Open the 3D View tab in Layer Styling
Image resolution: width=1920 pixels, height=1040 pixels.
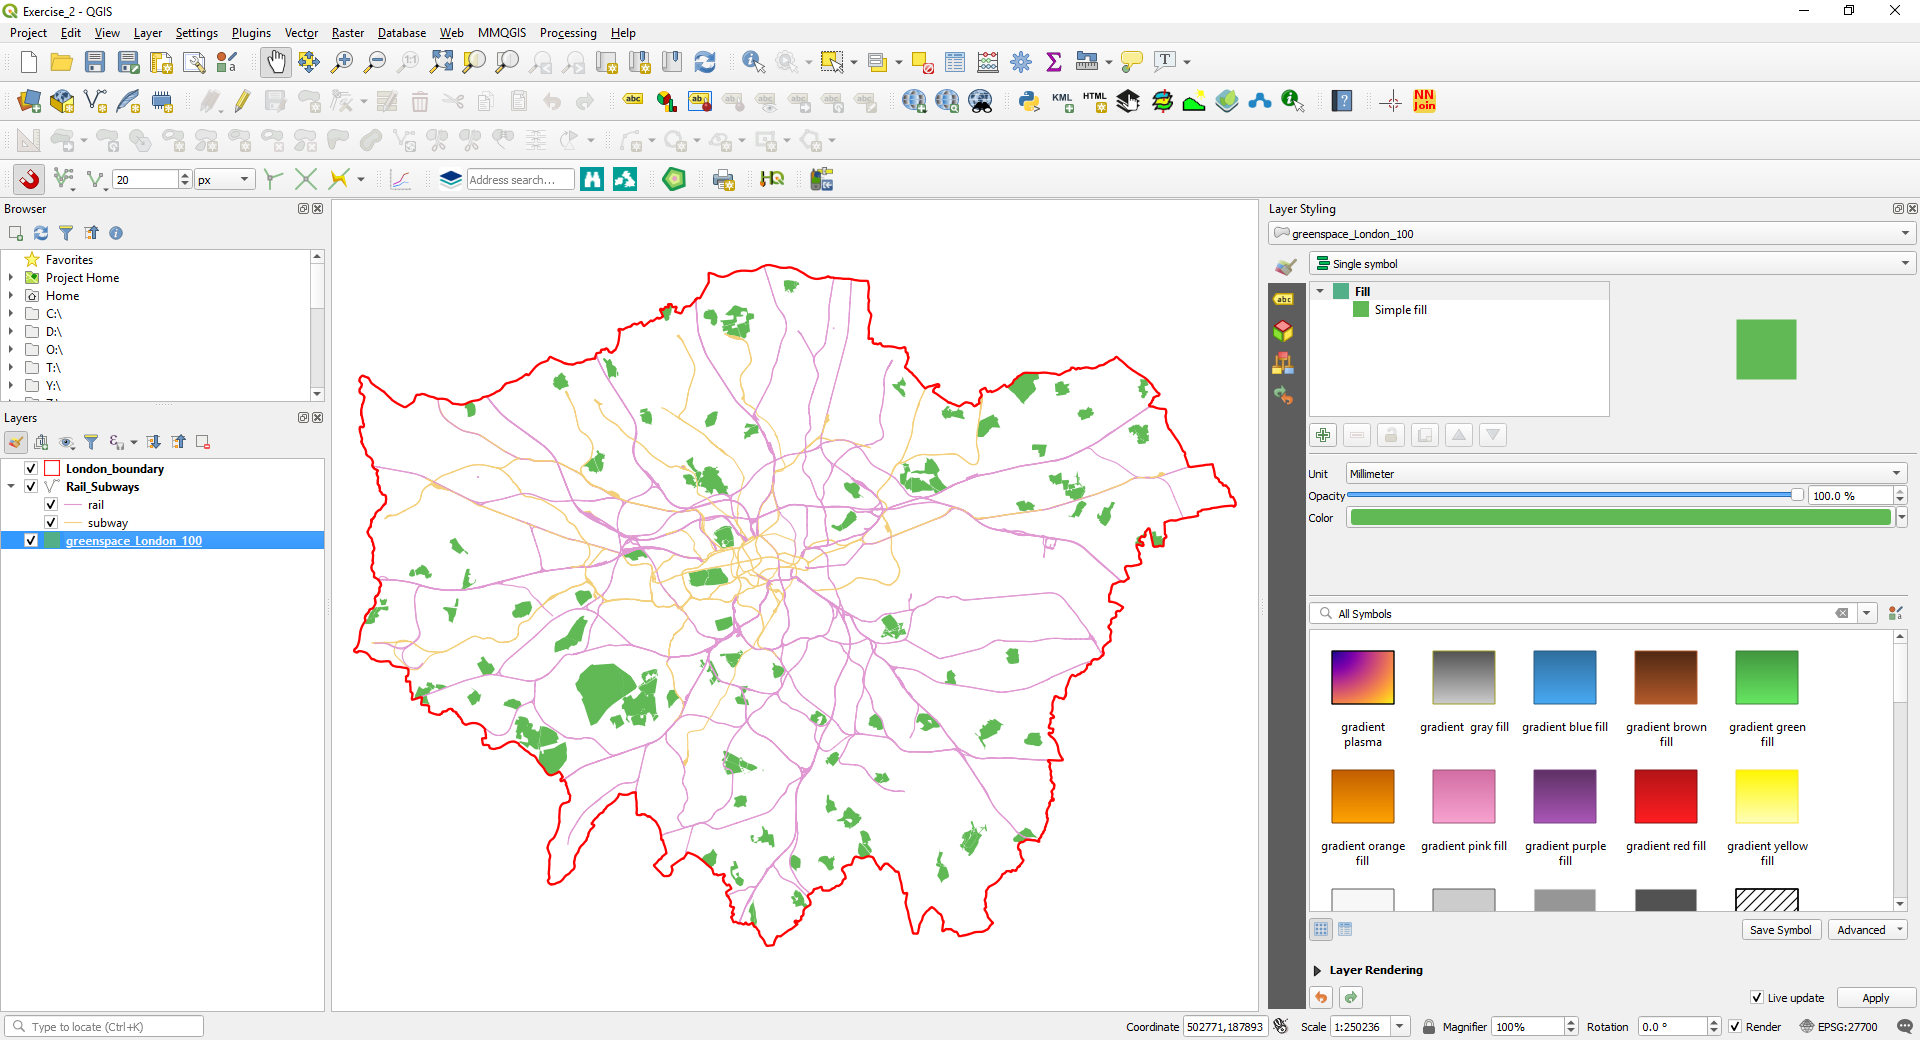1284,331
